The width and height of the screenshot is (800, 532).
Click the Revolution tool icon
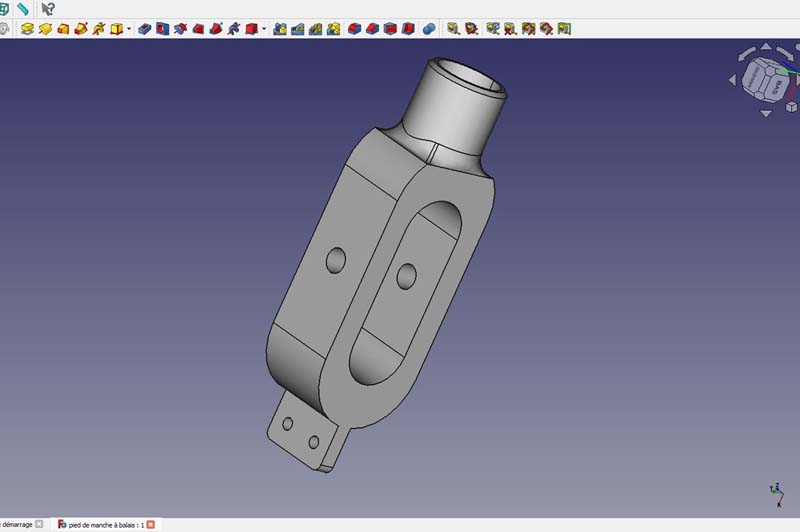tap(45, 29)
